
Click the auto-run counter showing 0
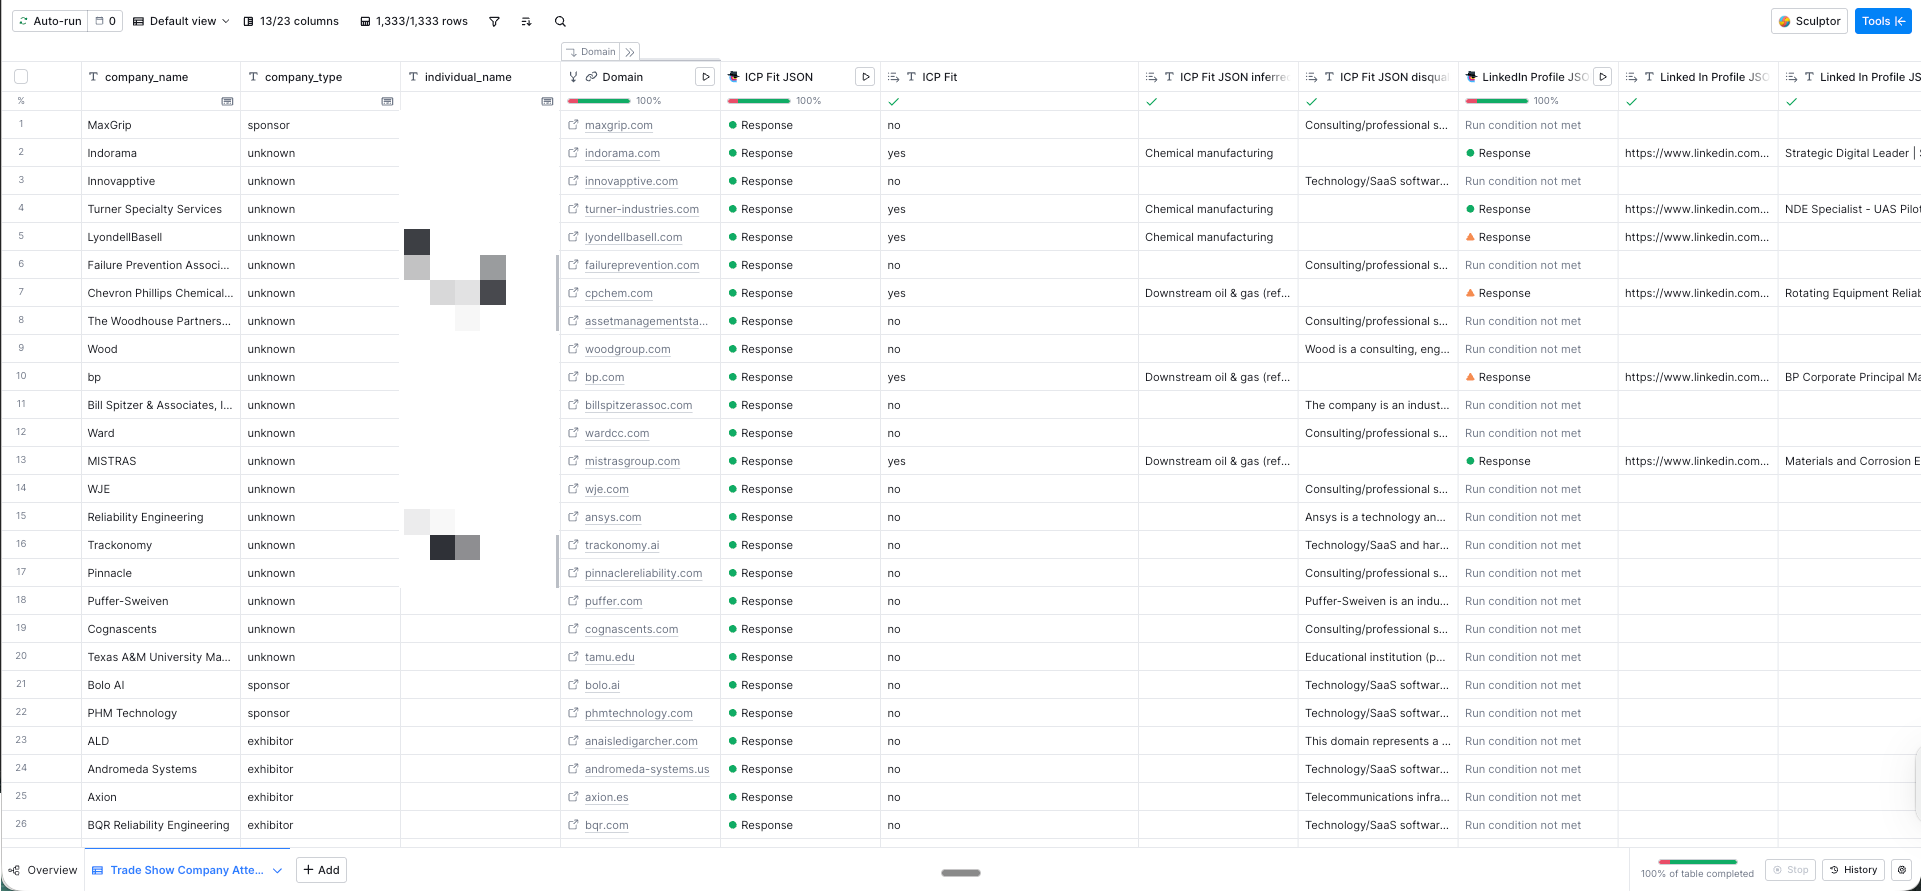106,21
